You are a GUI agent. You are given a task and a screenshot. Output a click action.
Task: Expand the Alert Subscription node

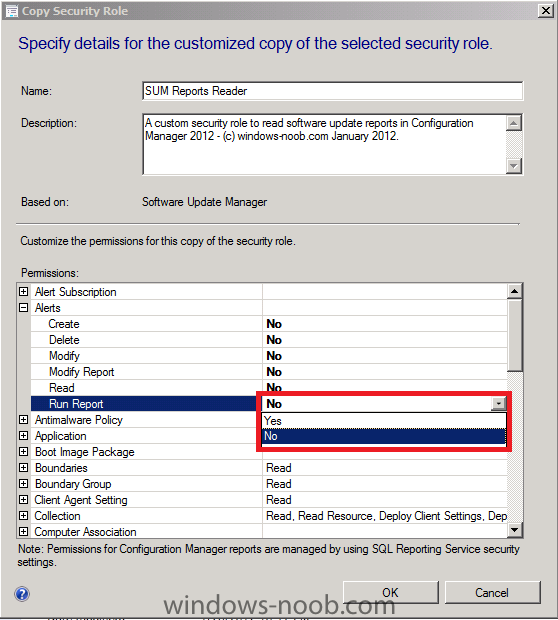click(x=24, y=292)
